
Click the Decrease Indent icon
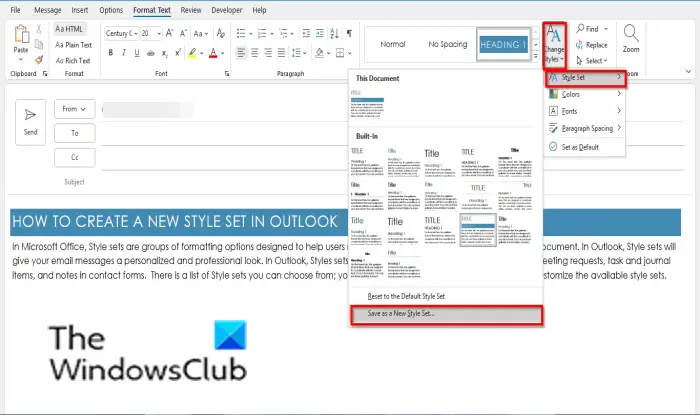[x=306, y=33]
